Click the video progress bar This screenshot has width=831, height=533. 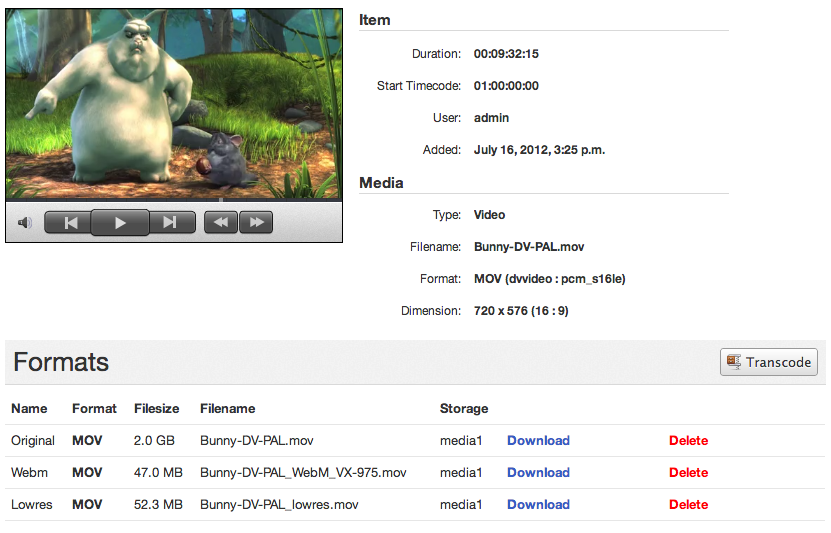point(174,200)
